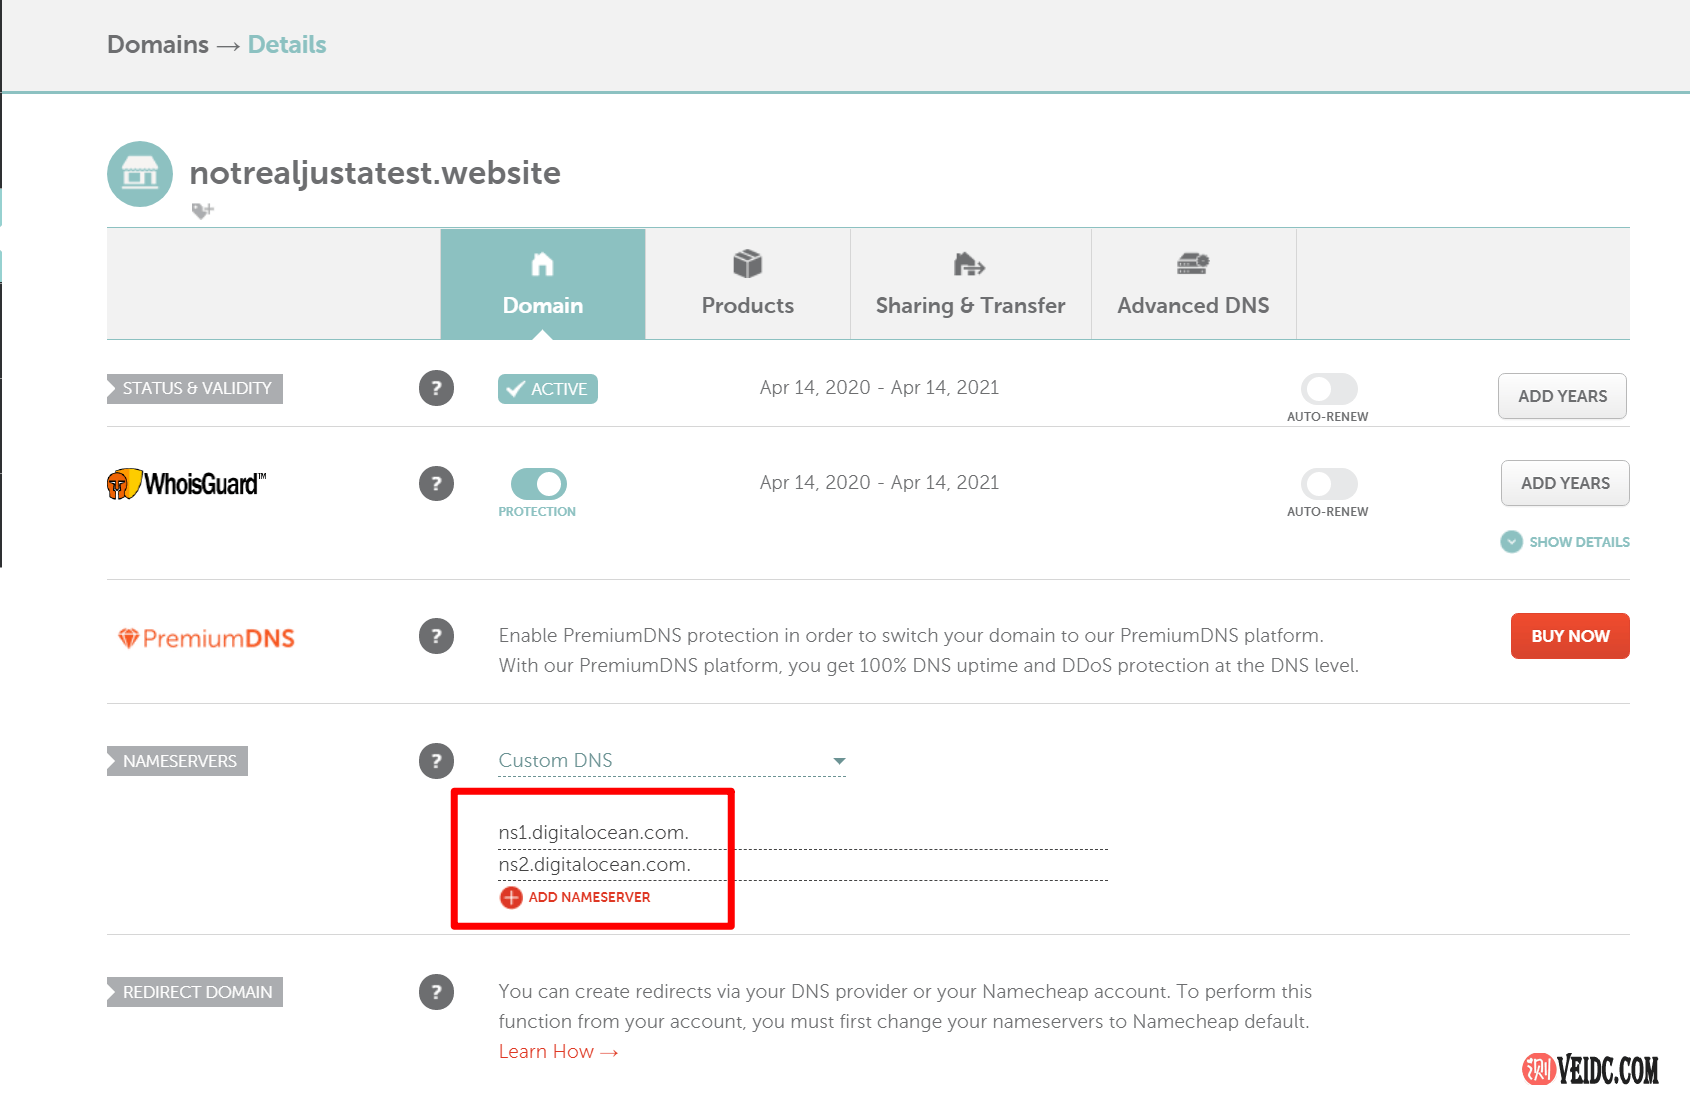Click Buy Now for PremiumDNS

pos(1570,636)
